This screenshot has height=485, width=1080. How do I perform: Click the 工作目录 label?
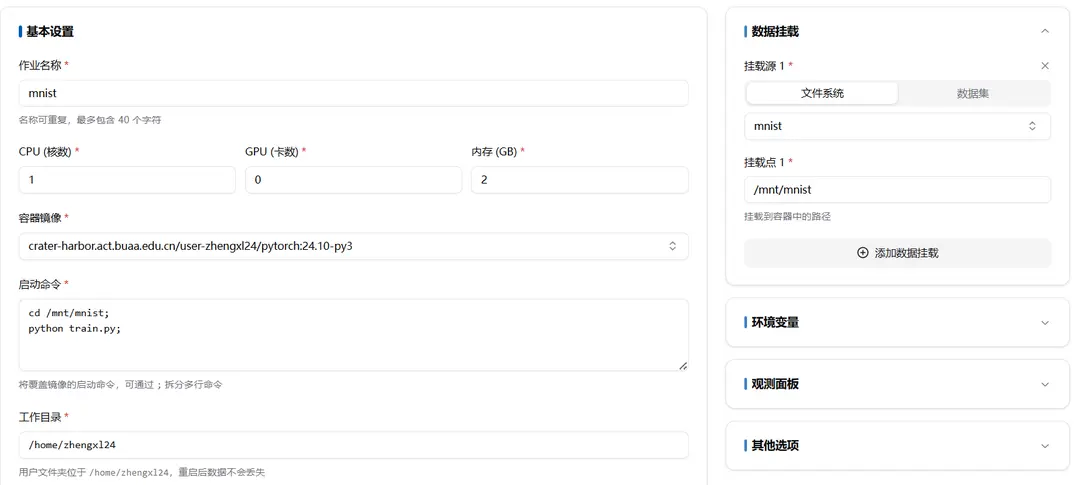(x=44, y=417)
